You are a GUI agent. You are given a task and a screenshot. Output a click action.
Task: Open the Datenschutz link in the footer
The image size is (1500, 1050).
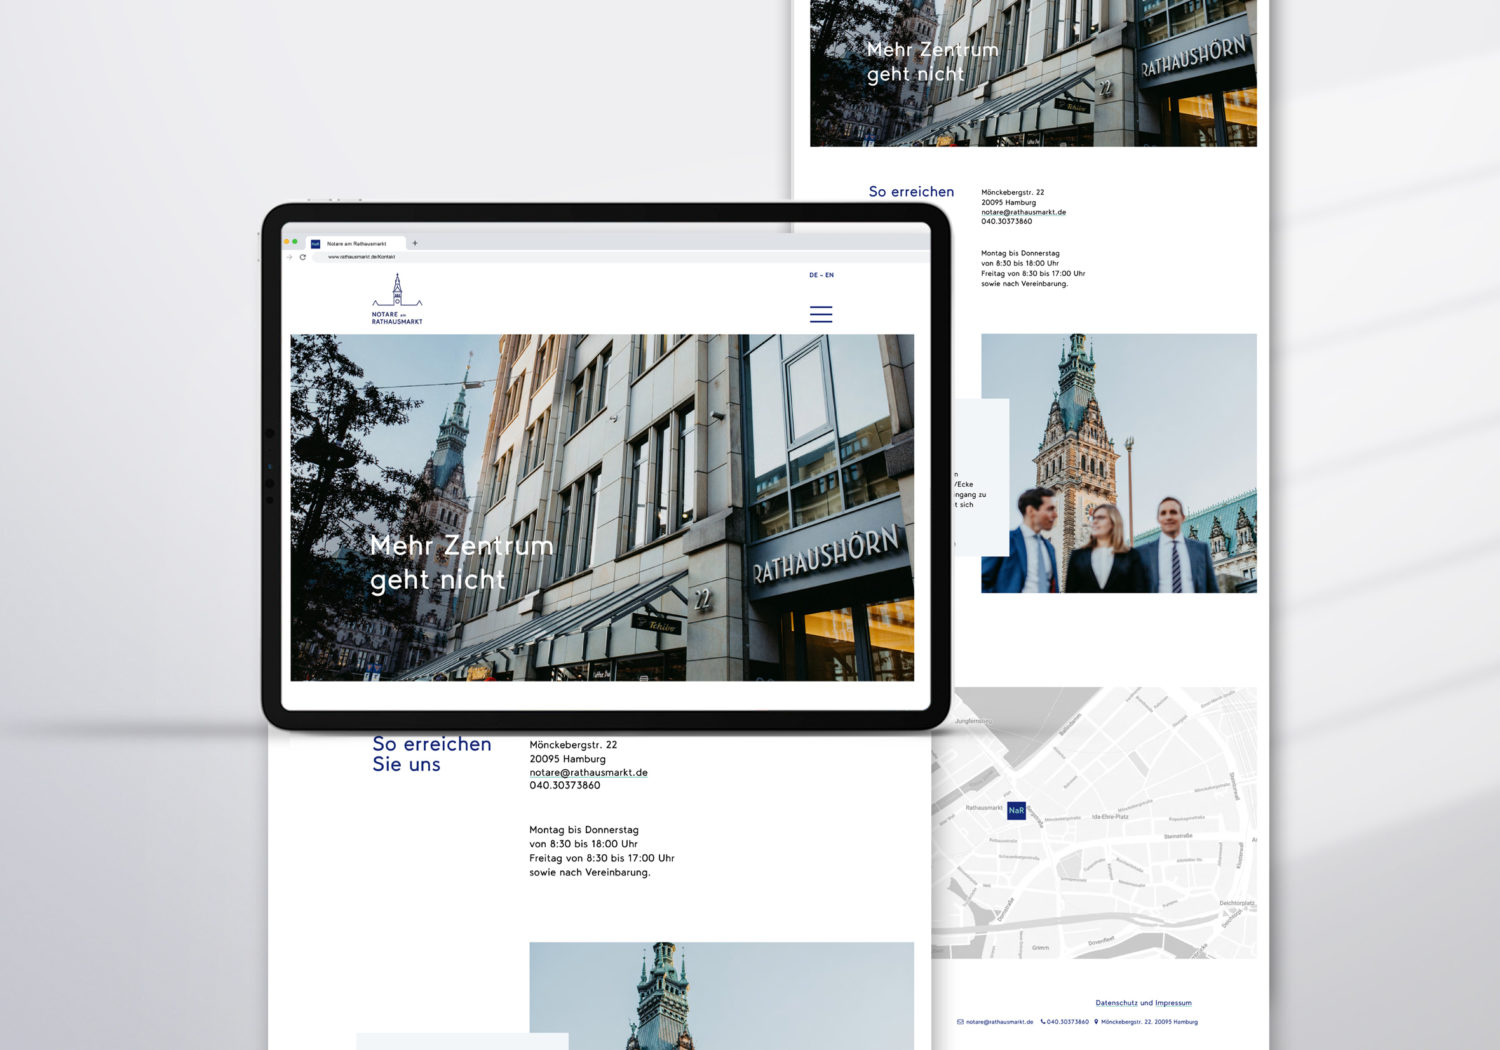tap(1117, 1002)
